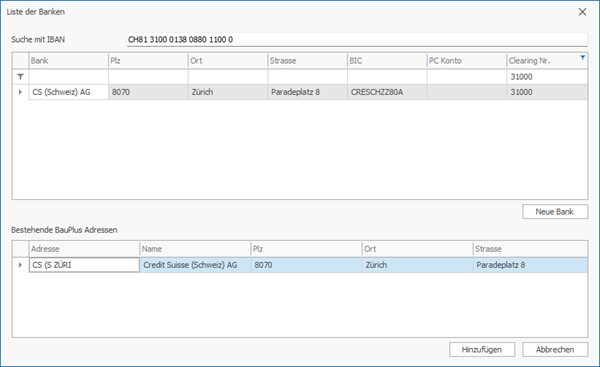Image resolution: width=600 pixels, height=367 pixels.
Task: Select the 8070 Plz cell in bank list
Action: point(148,92)
